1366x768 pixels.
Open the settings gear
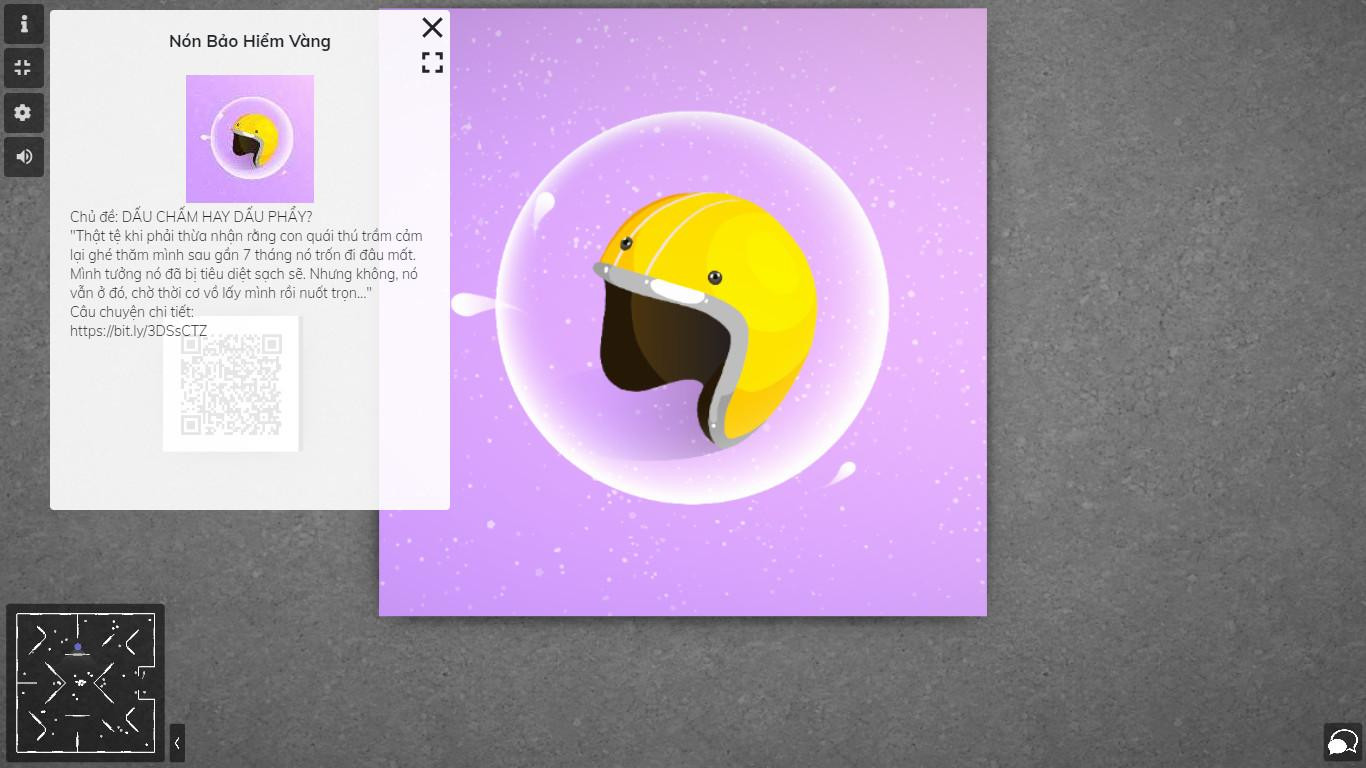(x=24, y=113)
